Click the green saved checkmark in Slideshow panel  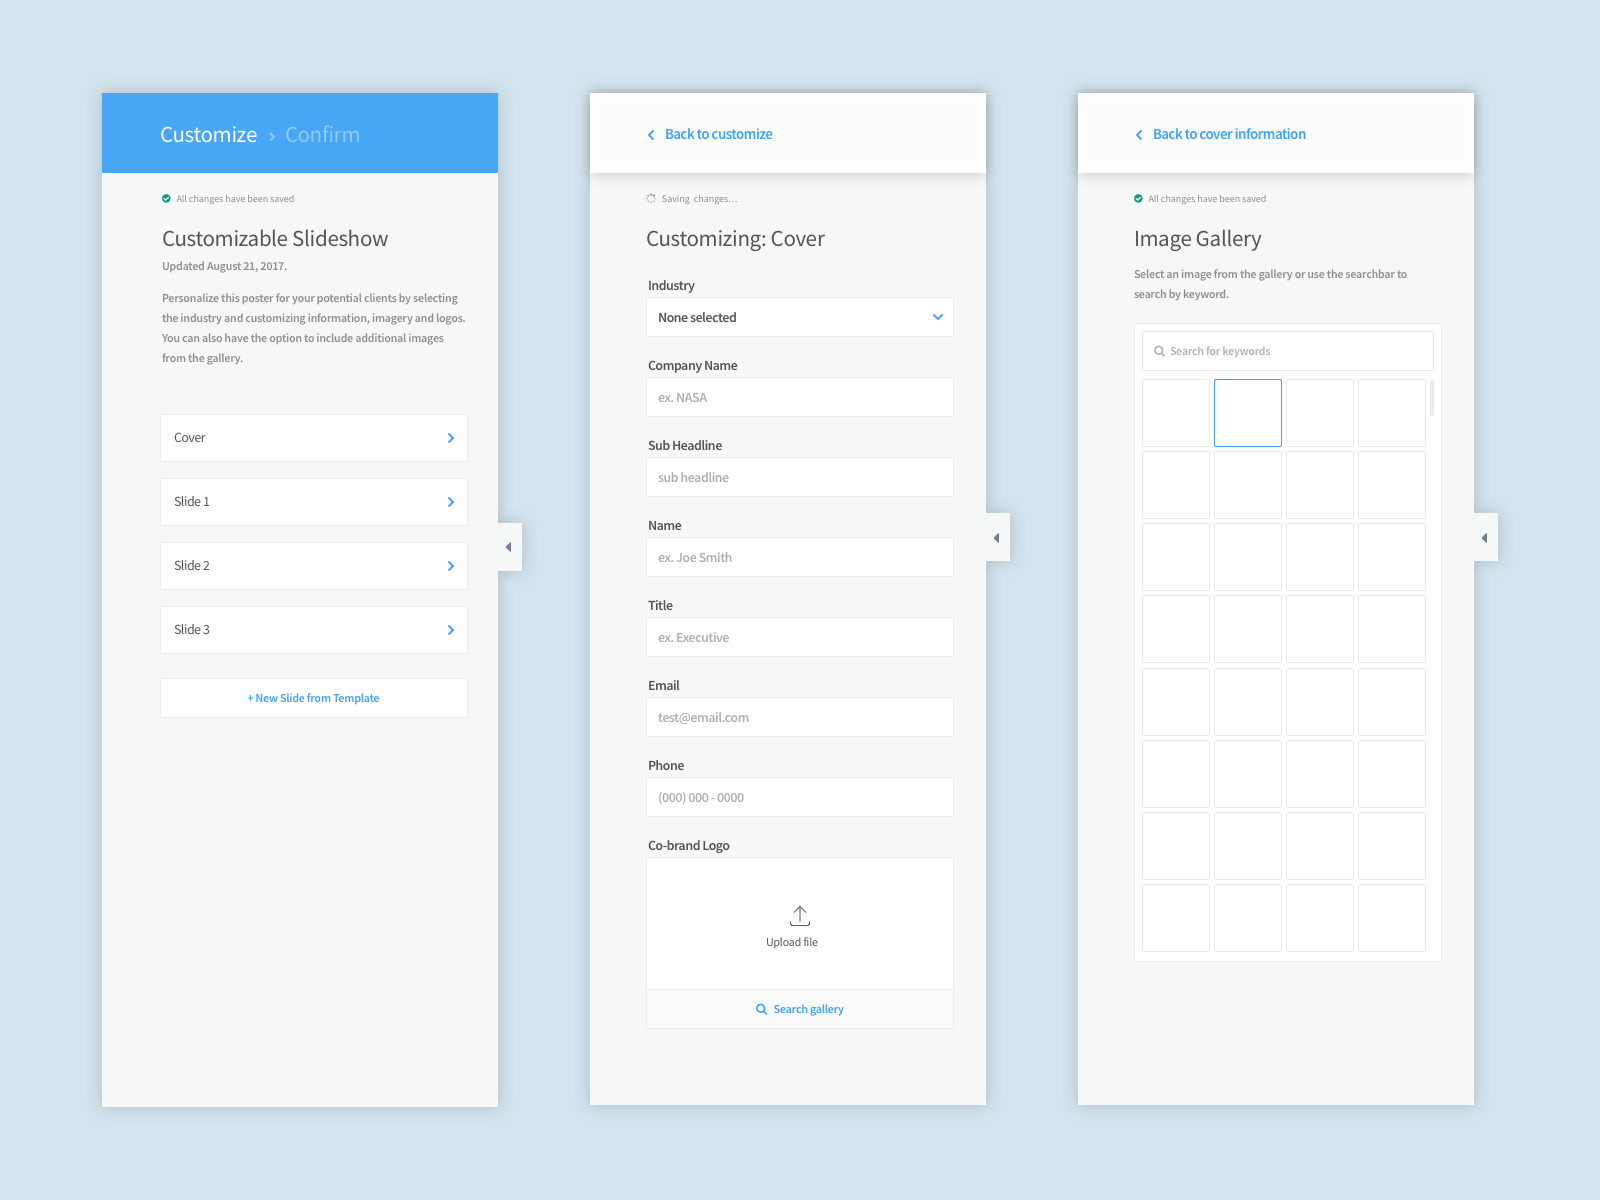click(166, 199)
